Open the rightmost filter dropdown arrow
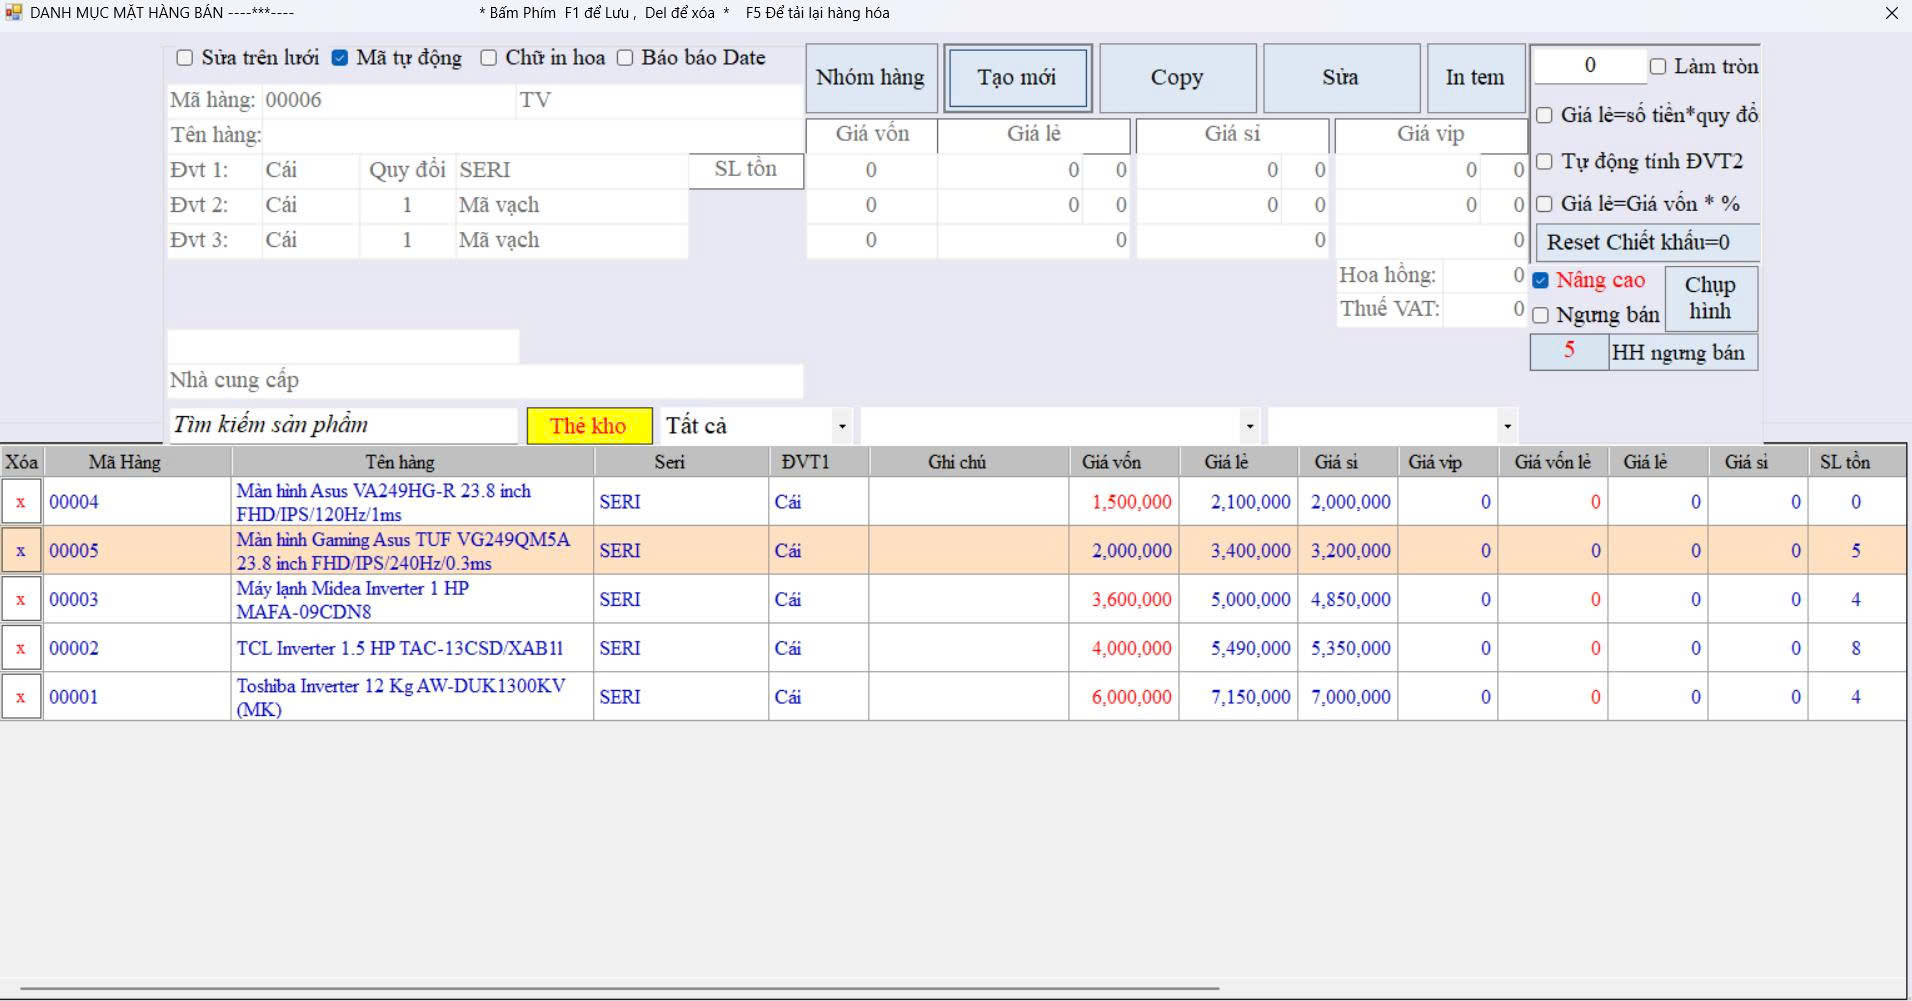Screen dimensions: 1912x1001 (1507, 427)
